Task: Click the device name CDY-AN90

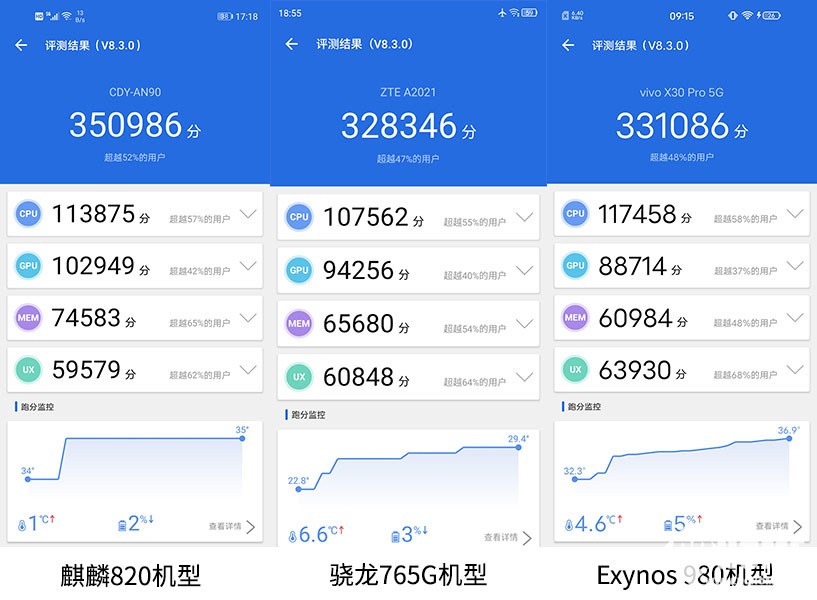Action: [135, 92]
